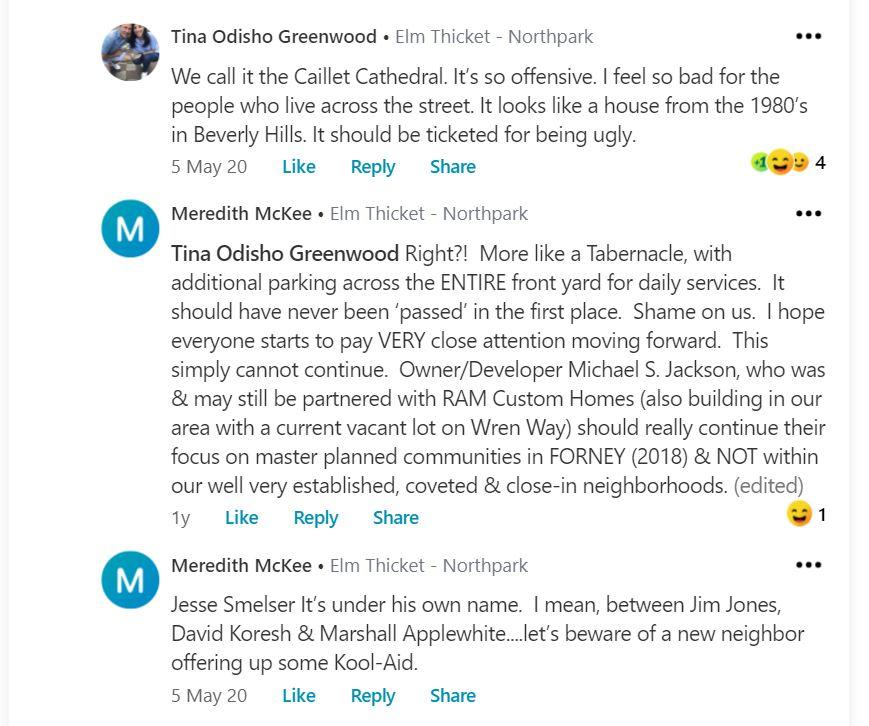The height and width of the screenshot is (726, 869).
Task: Click Meredith McKee's avatar on the second comment
Action: (x=130, y=228)
